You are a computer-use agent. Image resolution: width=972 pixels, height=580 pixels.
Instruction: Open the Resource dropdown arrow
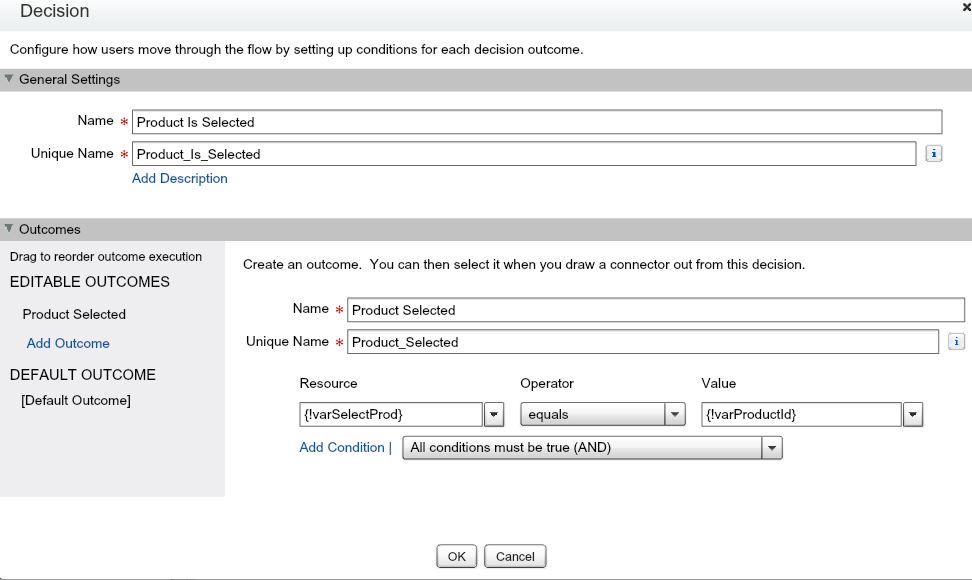tap(494, 415)
